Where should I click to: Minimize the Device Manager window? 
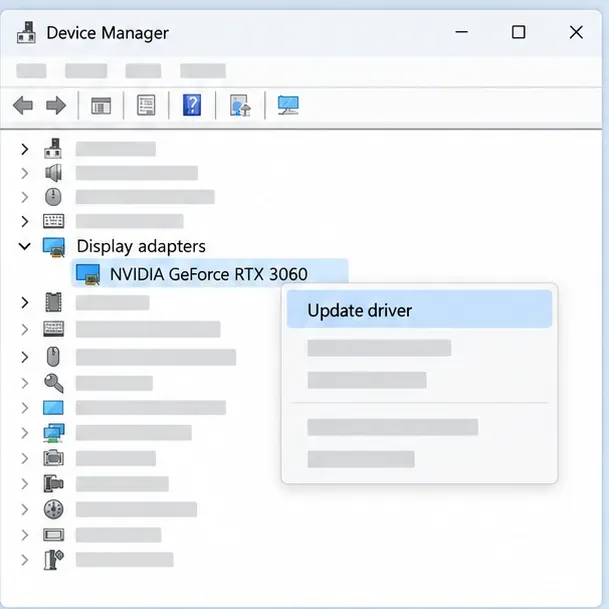461,32
